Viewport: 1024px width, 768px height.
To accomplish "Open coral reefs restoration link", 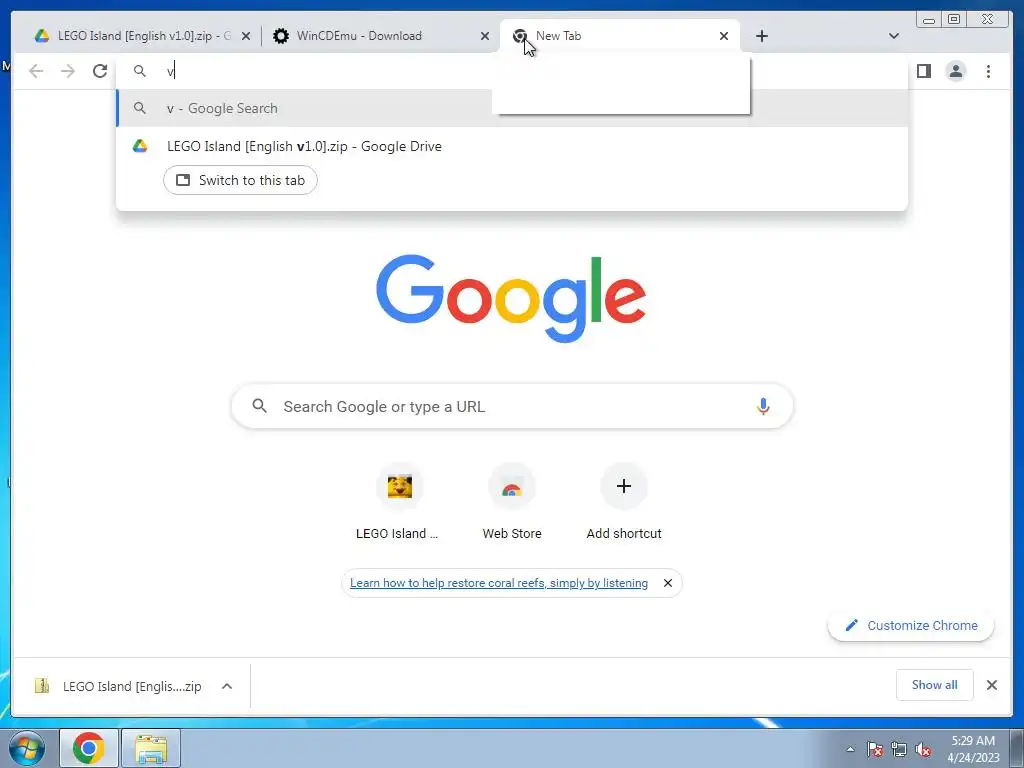I will (499, 583).
